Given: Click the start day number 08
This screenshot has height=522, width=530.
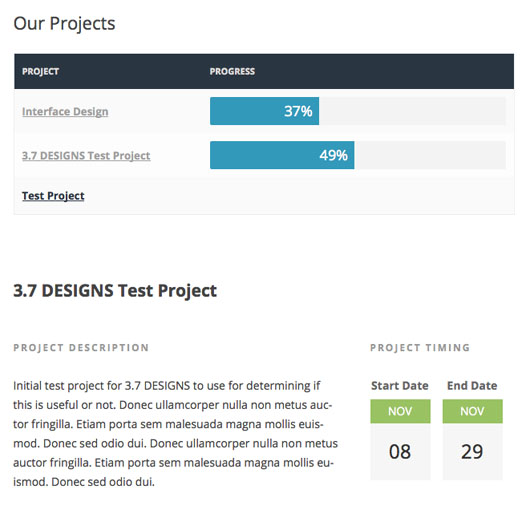Looking at the screenshot, I should [400, 452].
